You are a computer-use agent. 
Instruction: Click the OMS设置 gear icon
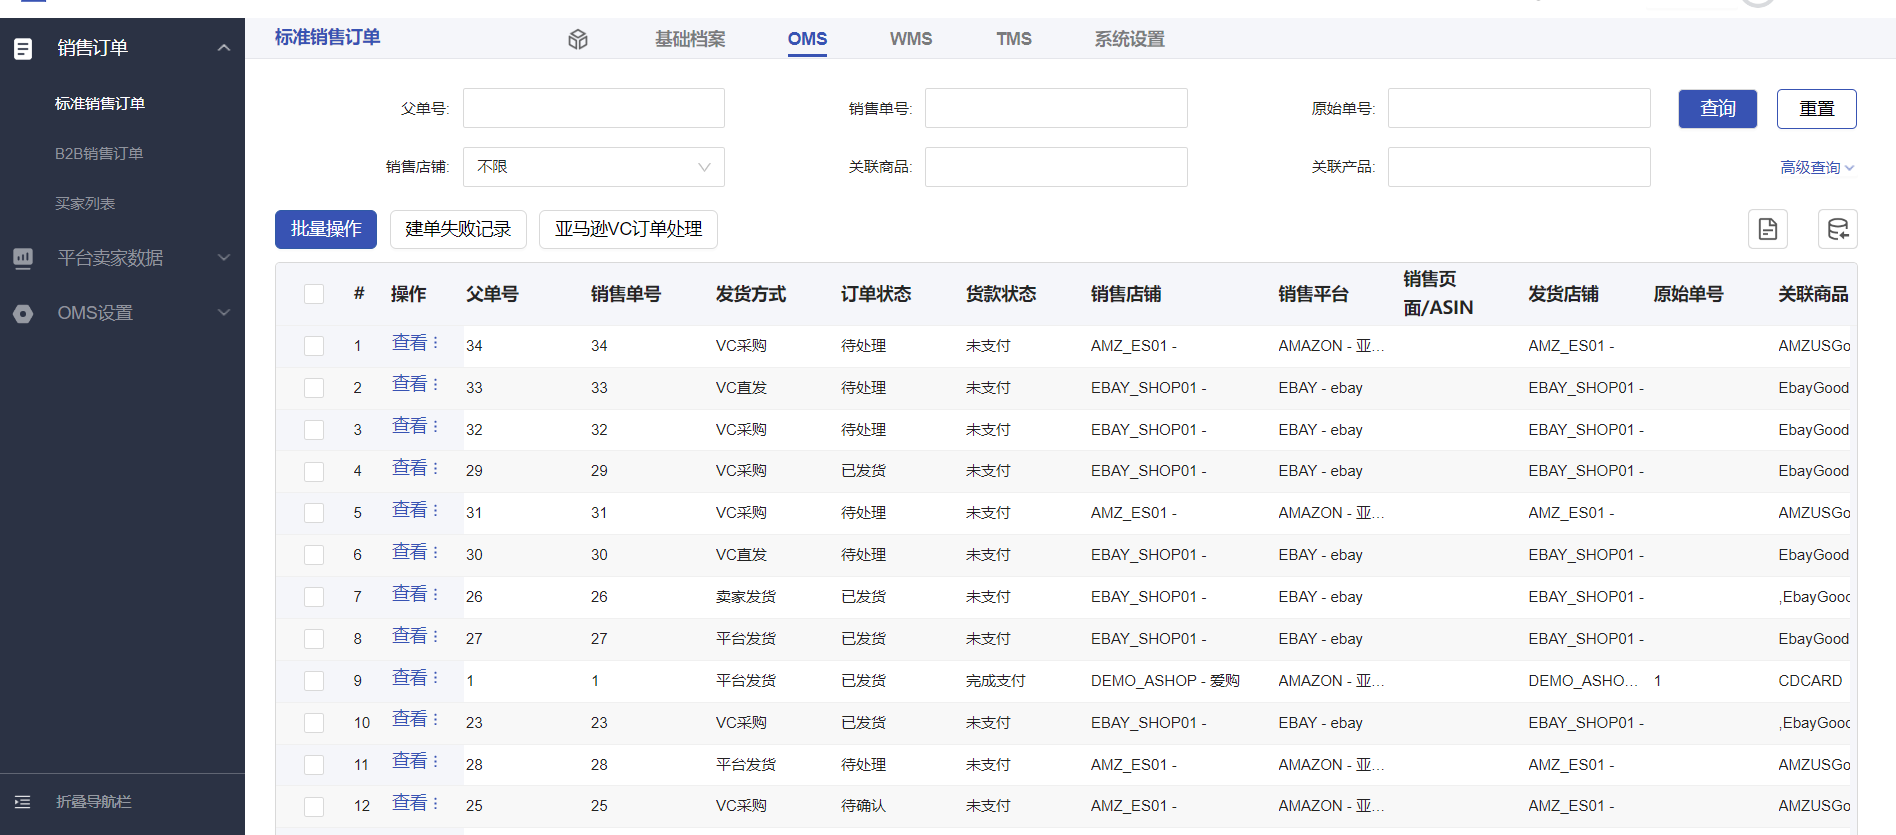click(23, 313)
